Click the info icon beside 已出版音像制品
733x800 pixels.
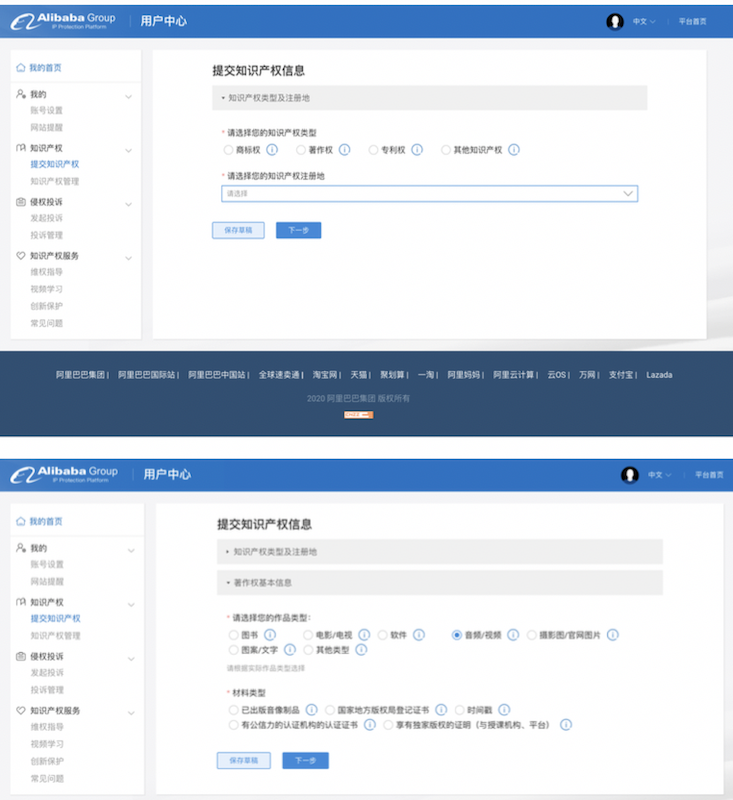312,710
